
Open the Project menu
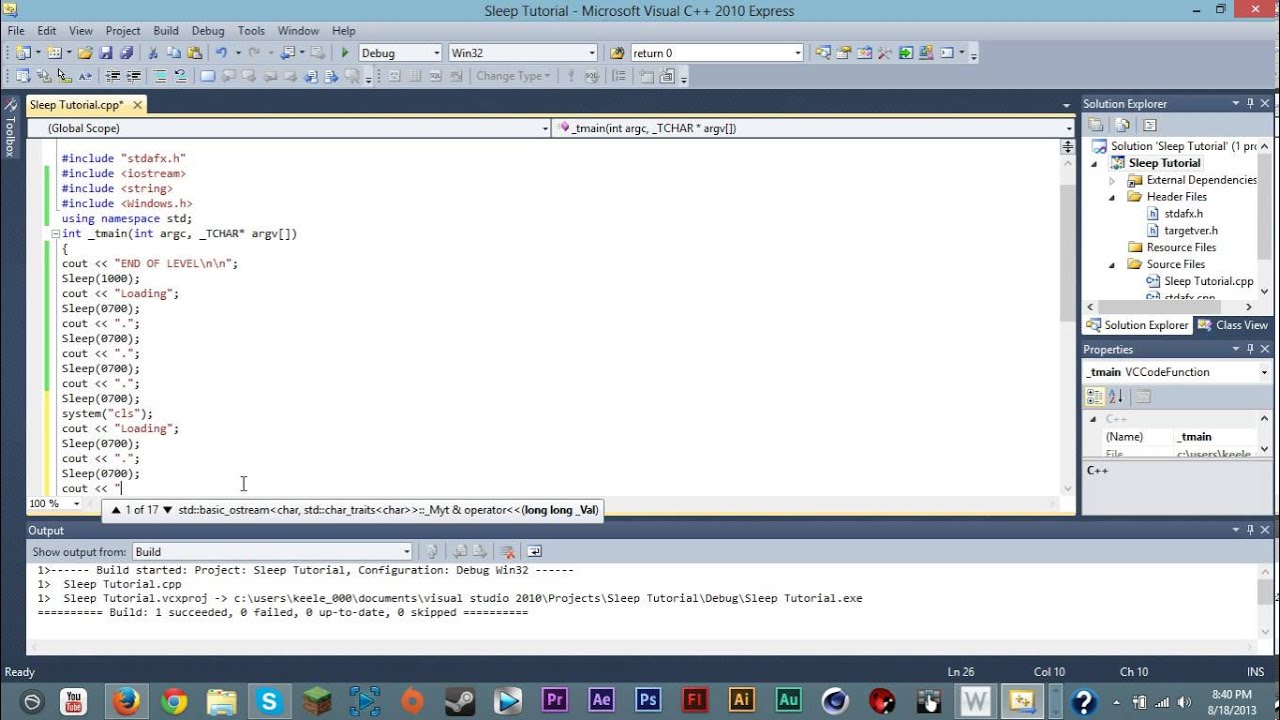pos(123,31)
